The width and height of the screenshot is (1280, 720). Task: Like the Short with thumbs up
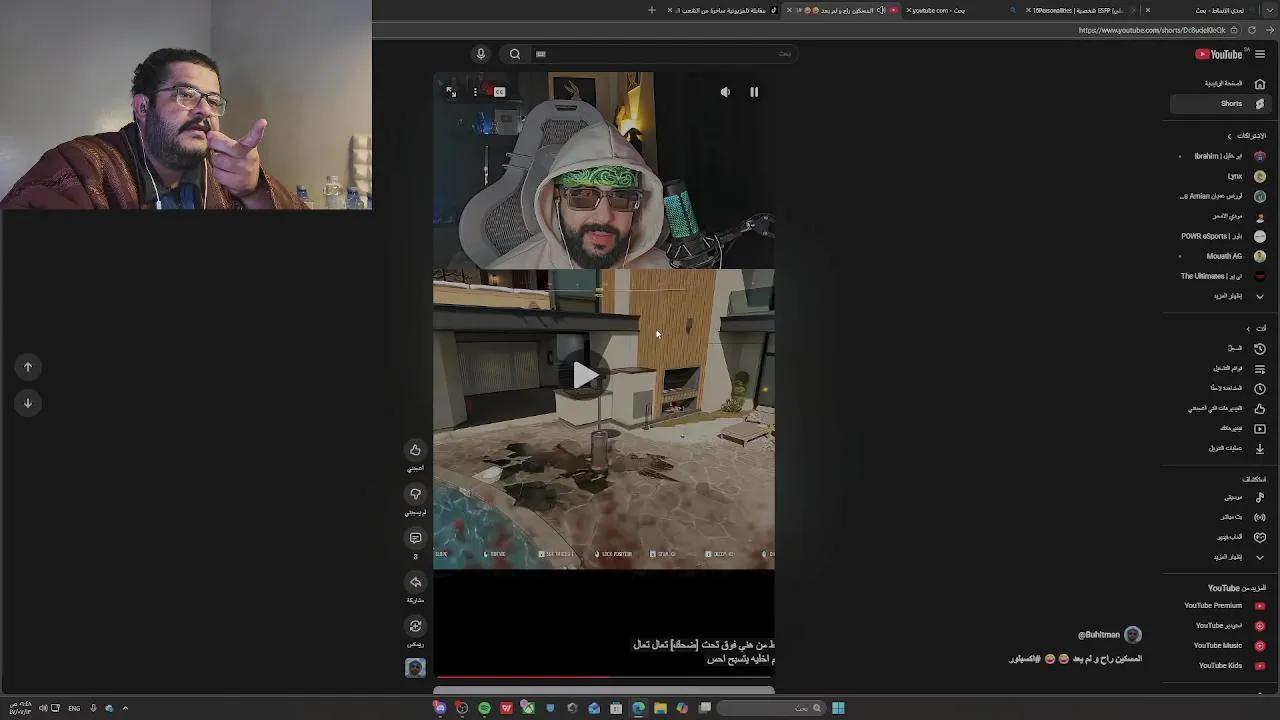click(x=415, y=451)
